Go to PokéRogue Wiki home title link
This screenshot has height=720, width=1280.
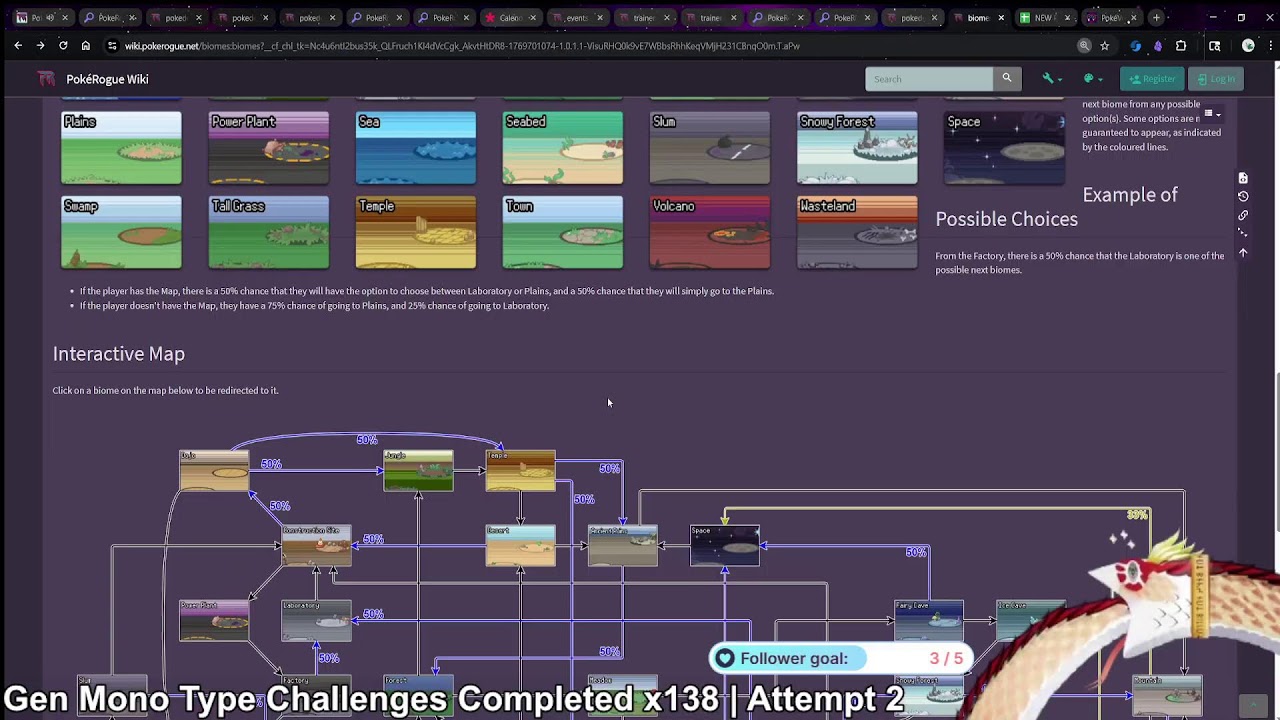(107, 79)
